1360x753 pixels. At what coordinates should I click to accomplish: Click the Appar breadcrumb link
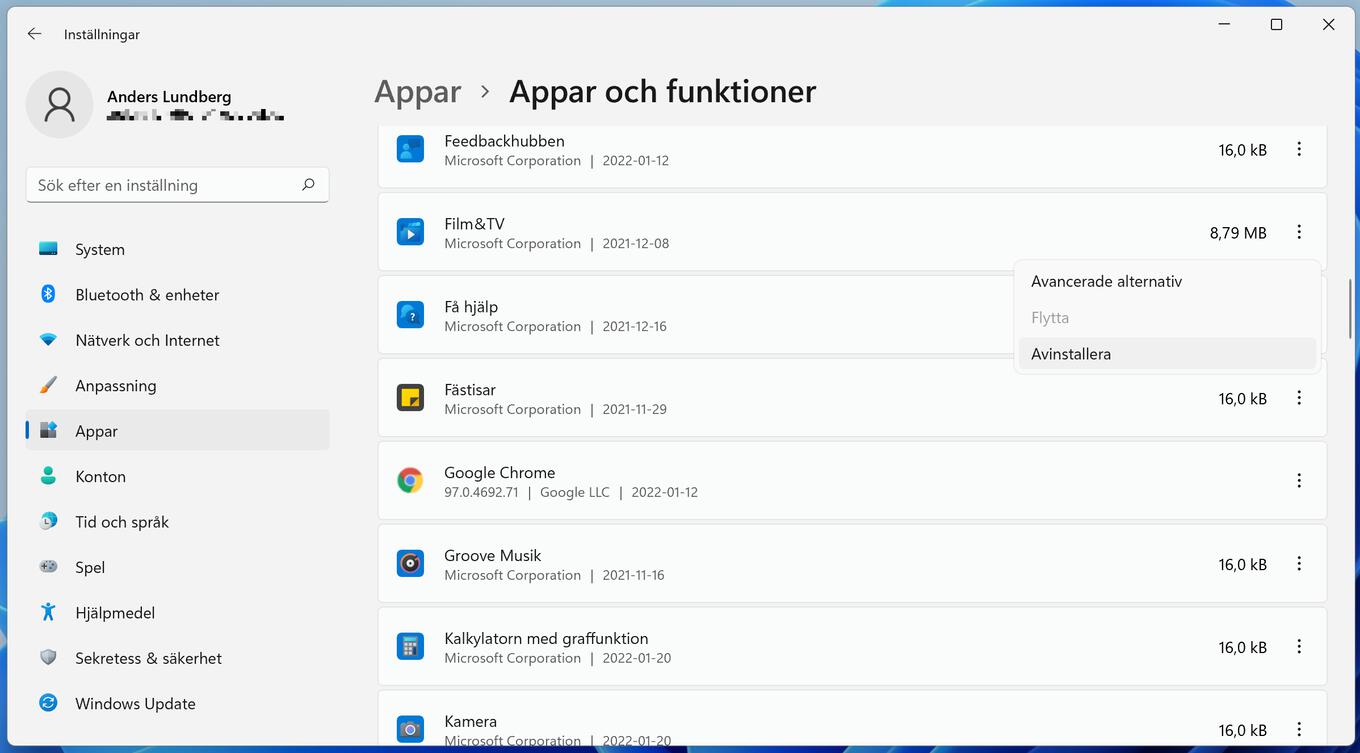[x=418, y=92]
